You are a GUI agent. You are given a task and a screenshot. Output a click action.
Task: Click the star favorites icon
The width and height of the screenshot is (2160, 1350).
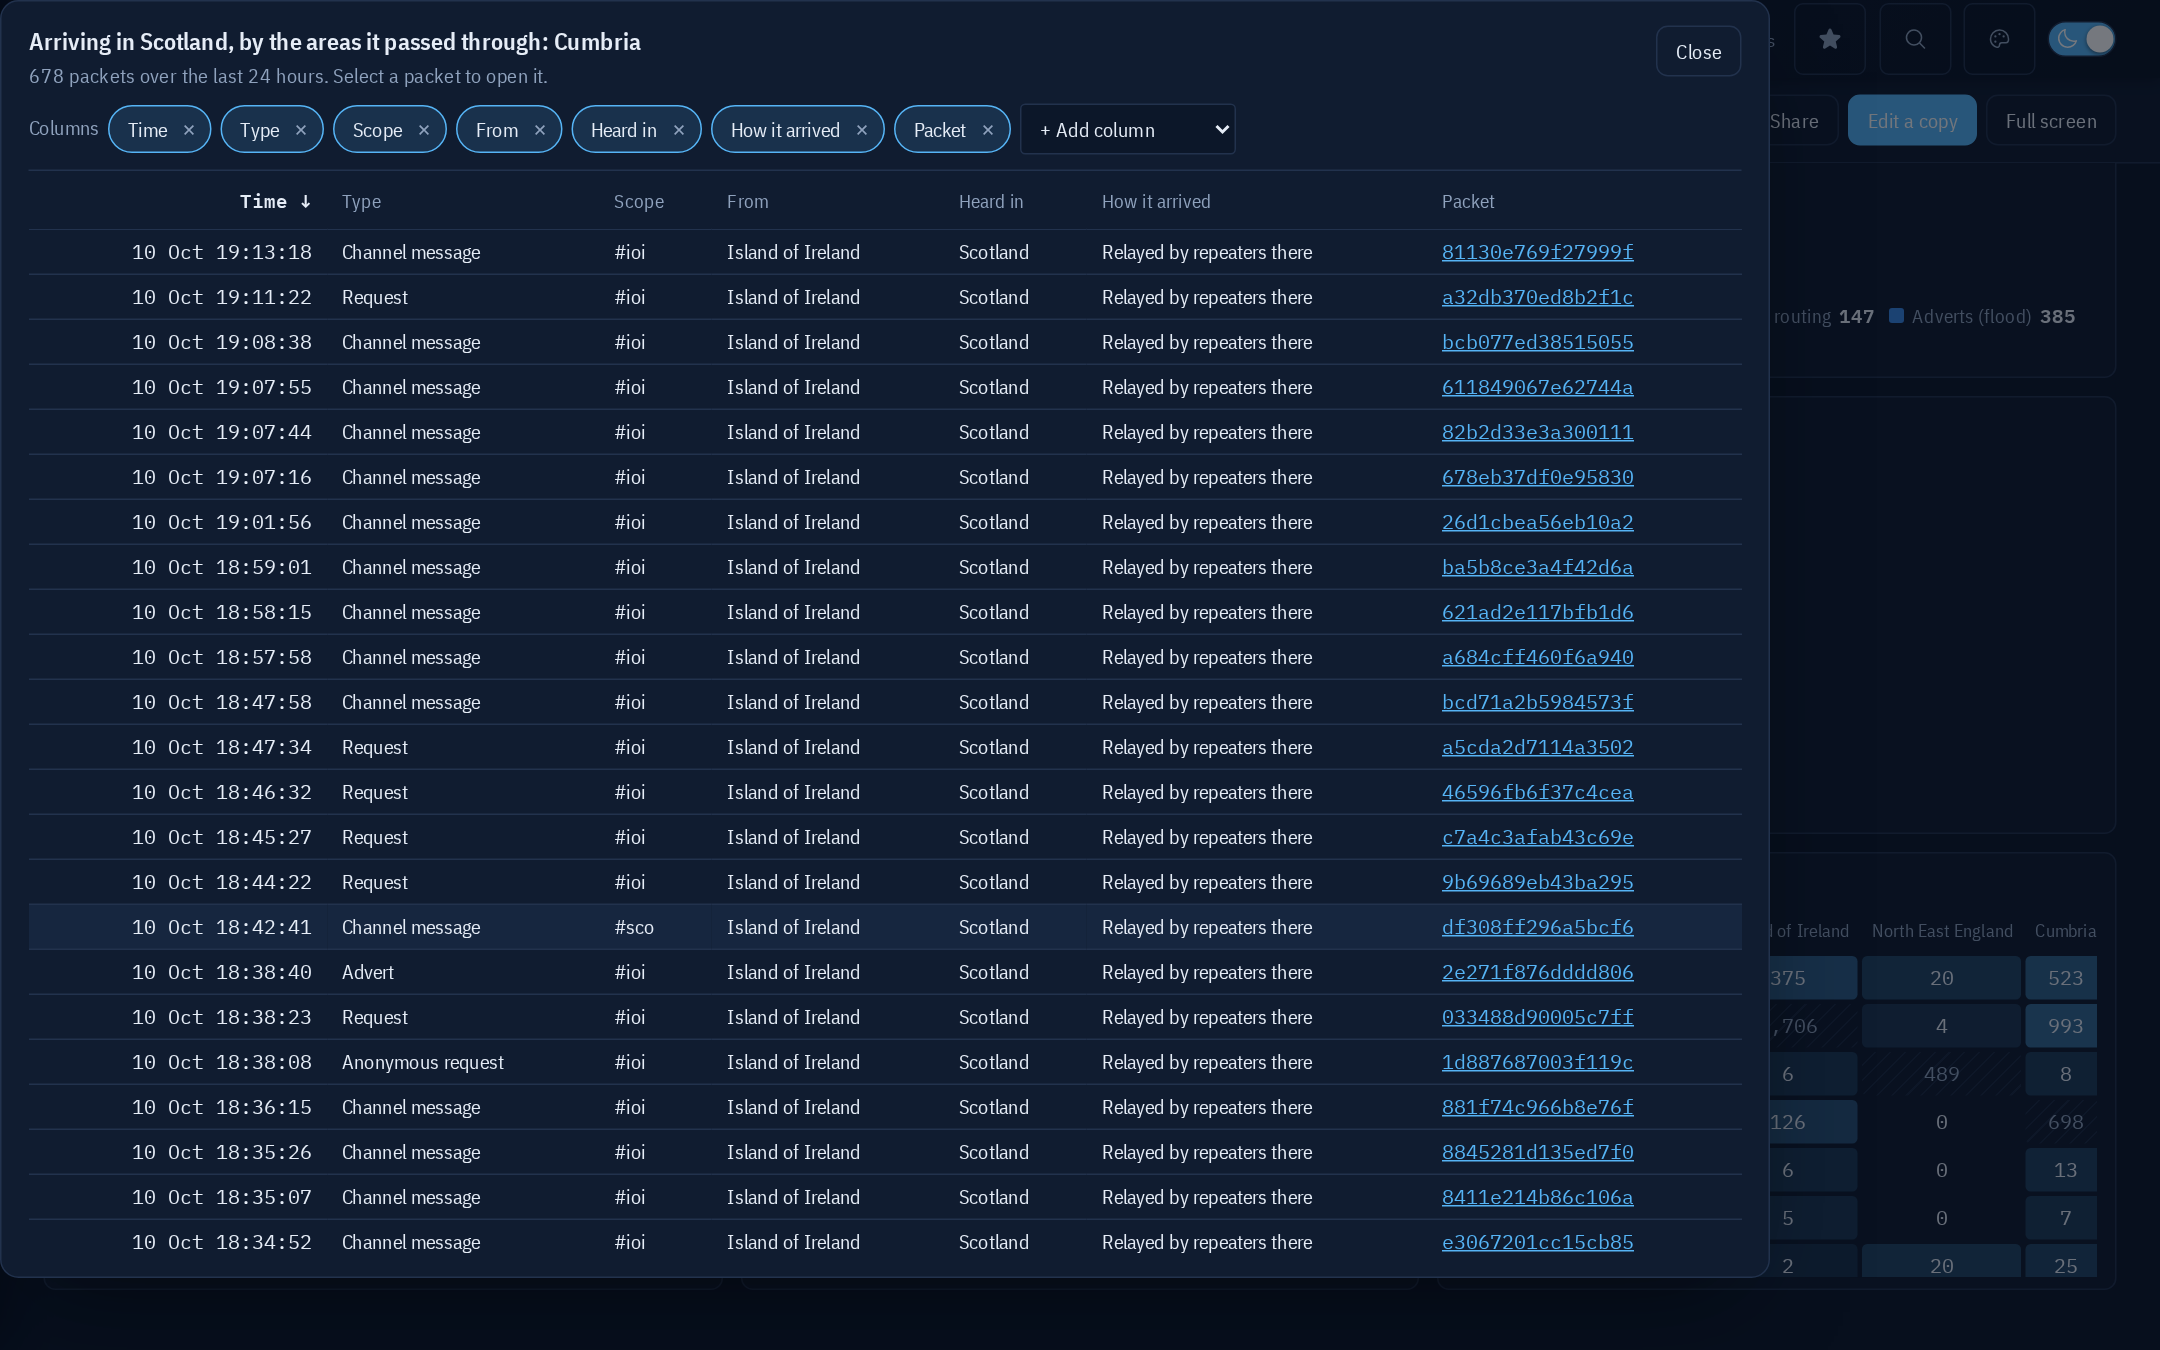1829,39
